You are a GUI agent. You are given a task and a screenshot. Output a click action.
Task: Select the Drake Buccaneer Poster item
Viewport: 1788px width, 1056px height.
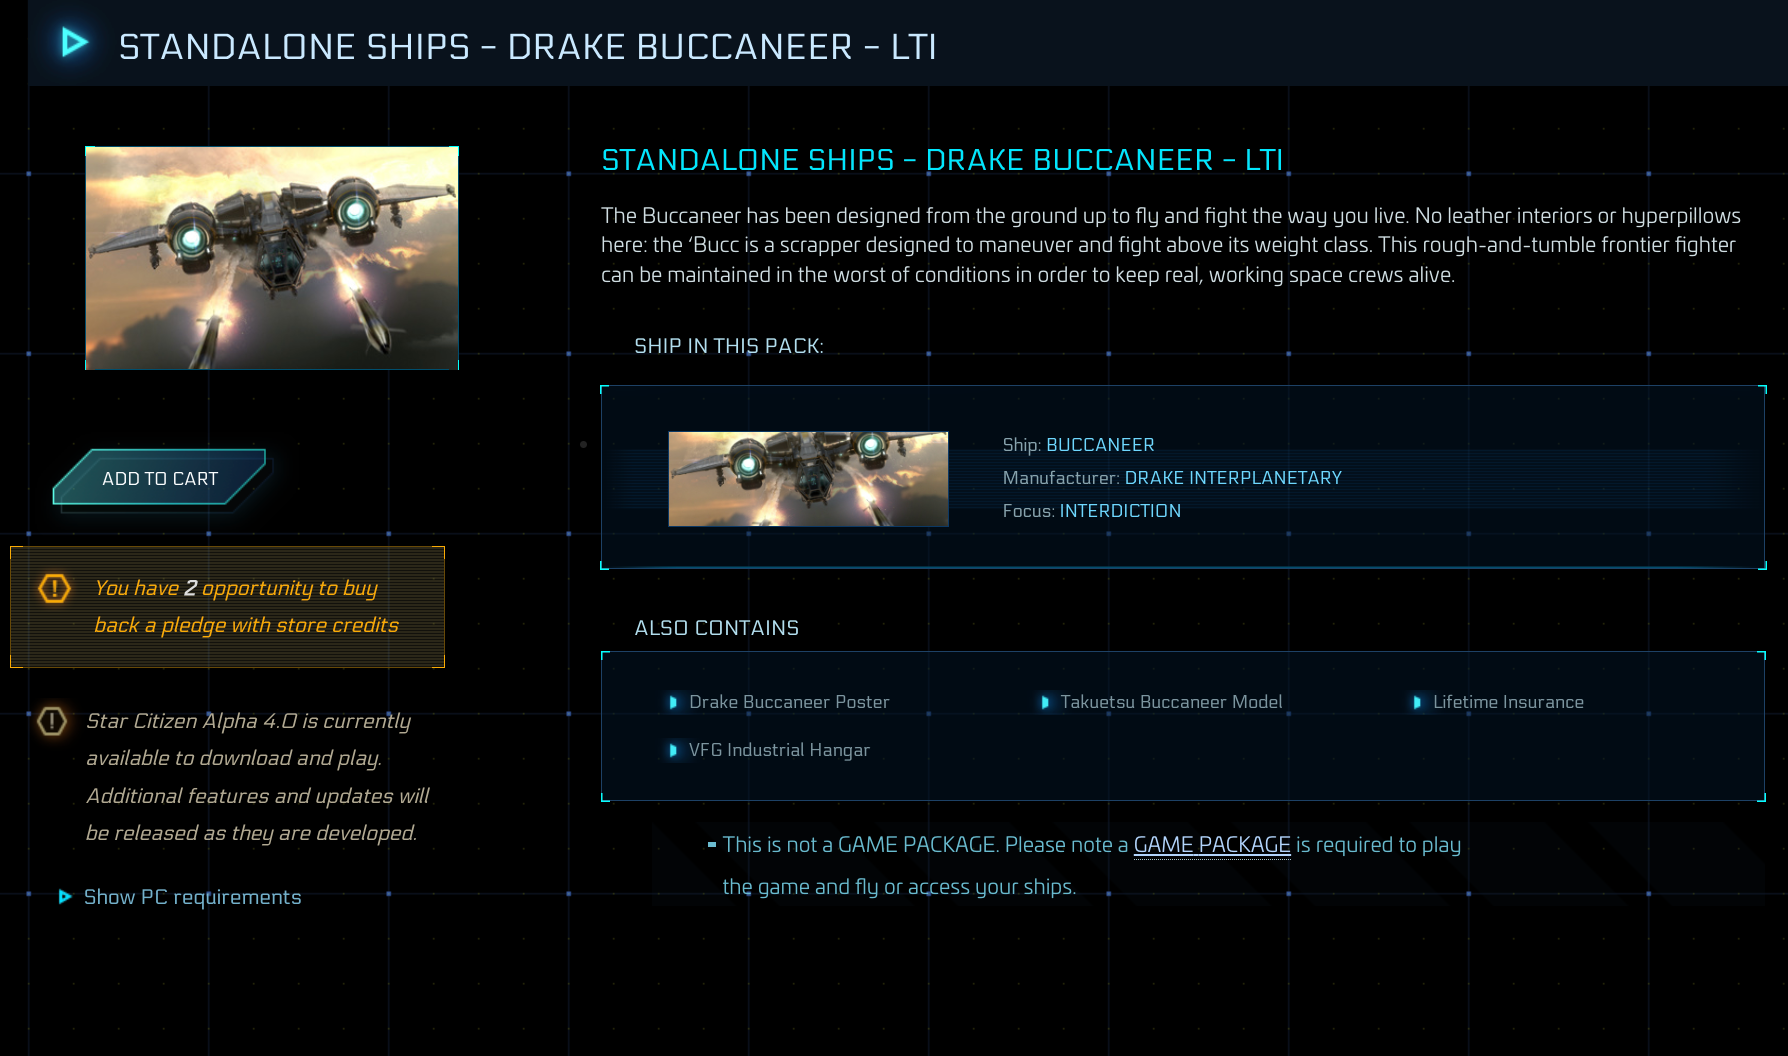pos(788,702)
